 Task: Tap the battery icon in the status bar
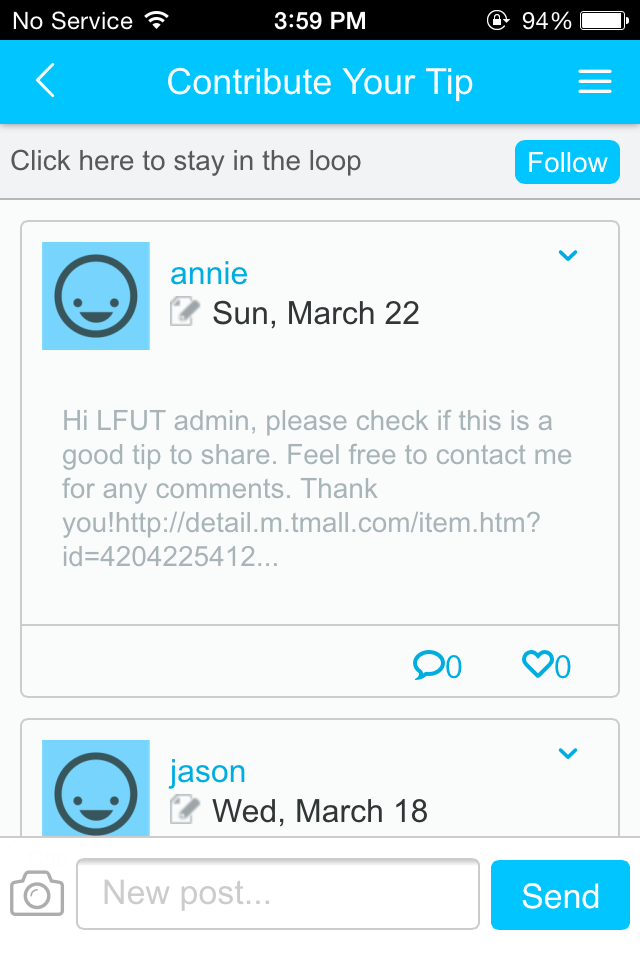click(603, 20)
